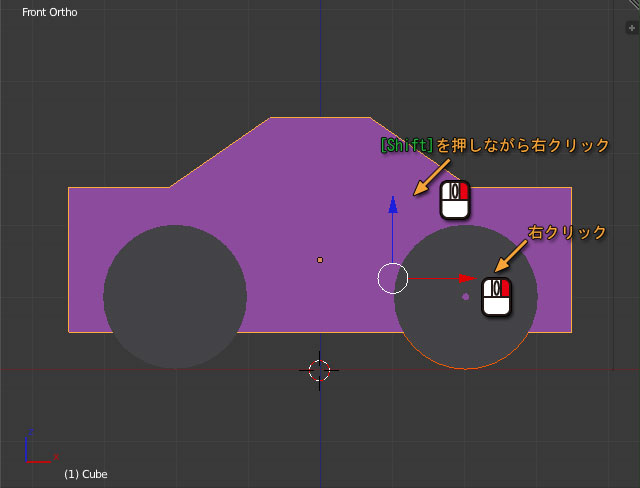Click the XZ axis indicator in corner
The image size is (640, 488).
[x=37, y=450]
